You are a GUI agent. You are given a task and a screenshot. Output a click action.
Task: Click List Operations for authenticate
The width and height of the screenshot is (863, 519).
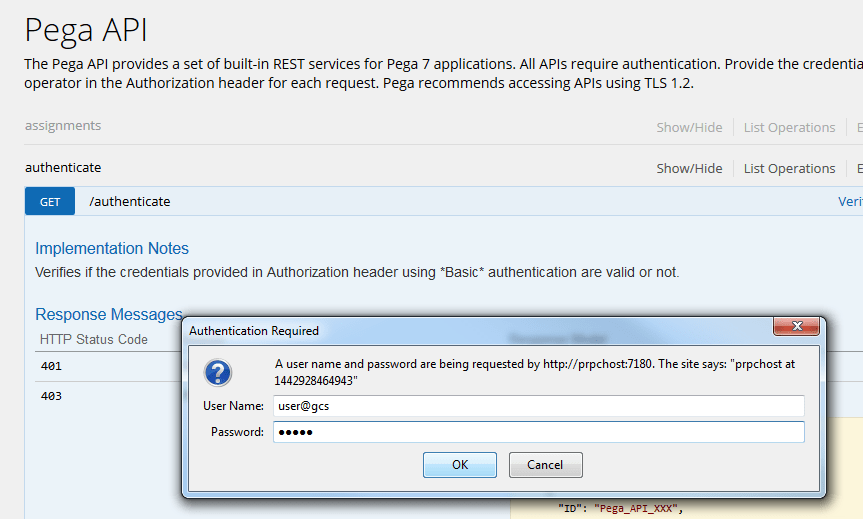(789, 168)
